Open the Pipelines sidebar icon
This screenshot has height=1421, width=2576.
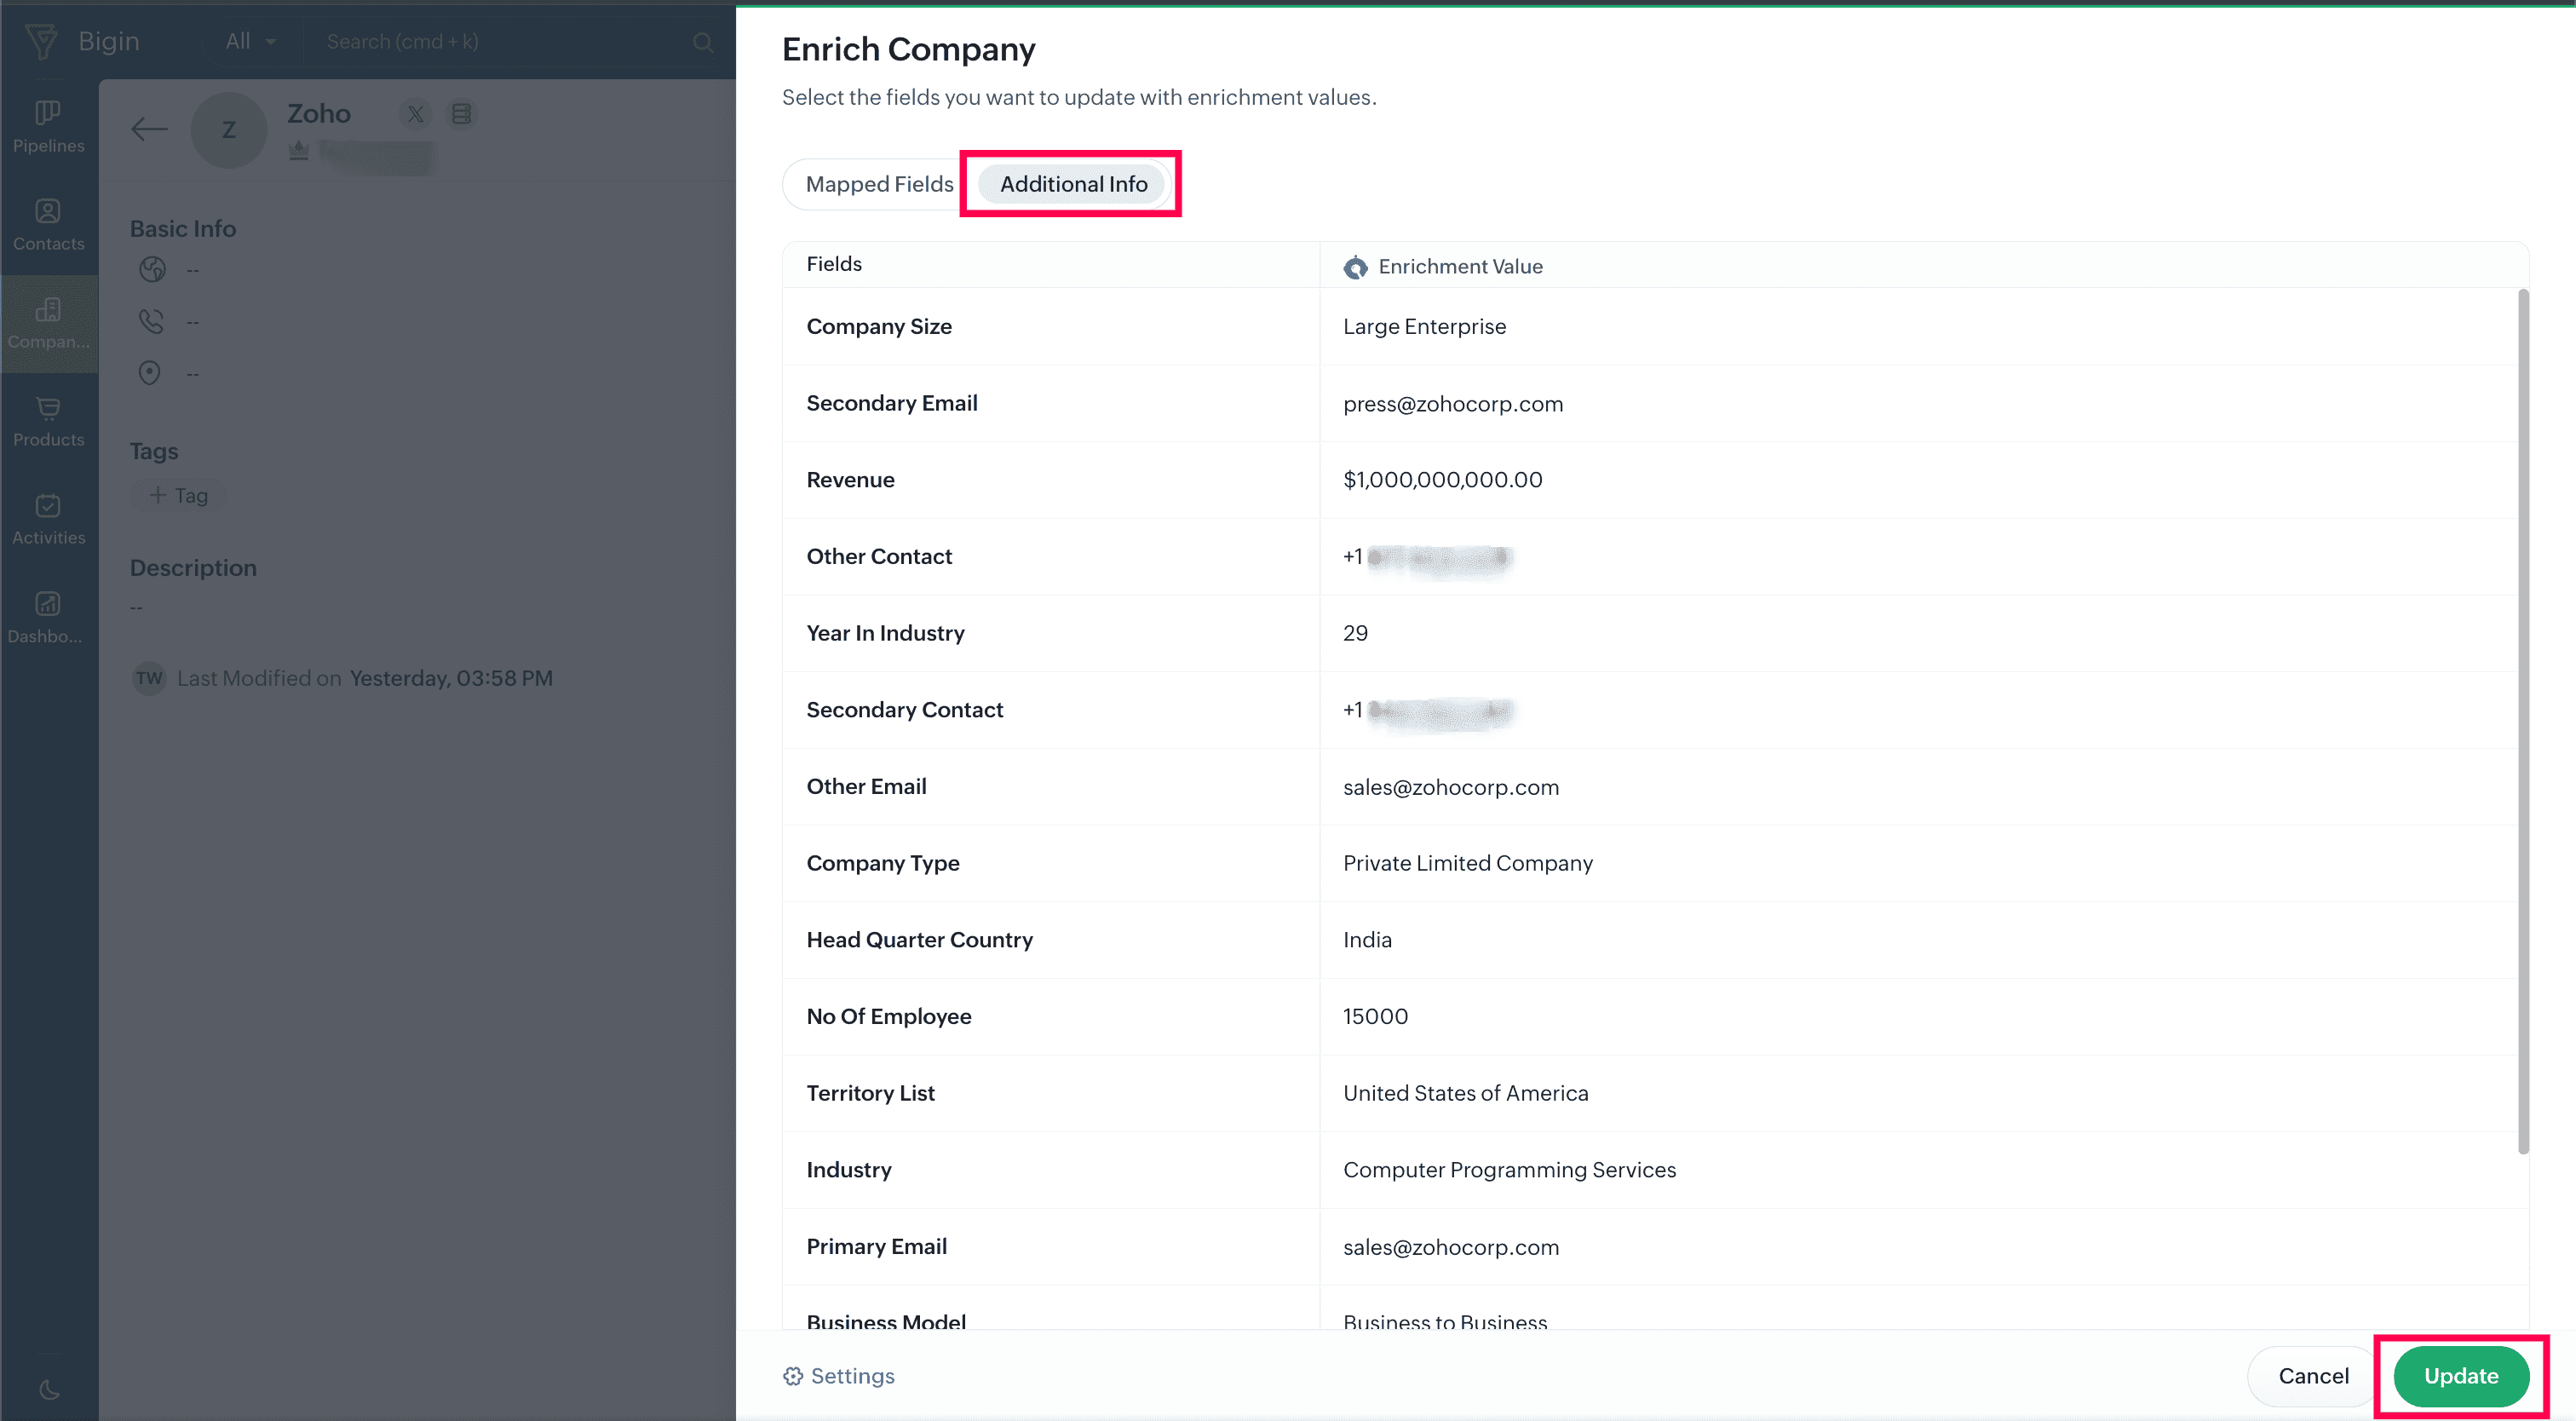point(48,126)
